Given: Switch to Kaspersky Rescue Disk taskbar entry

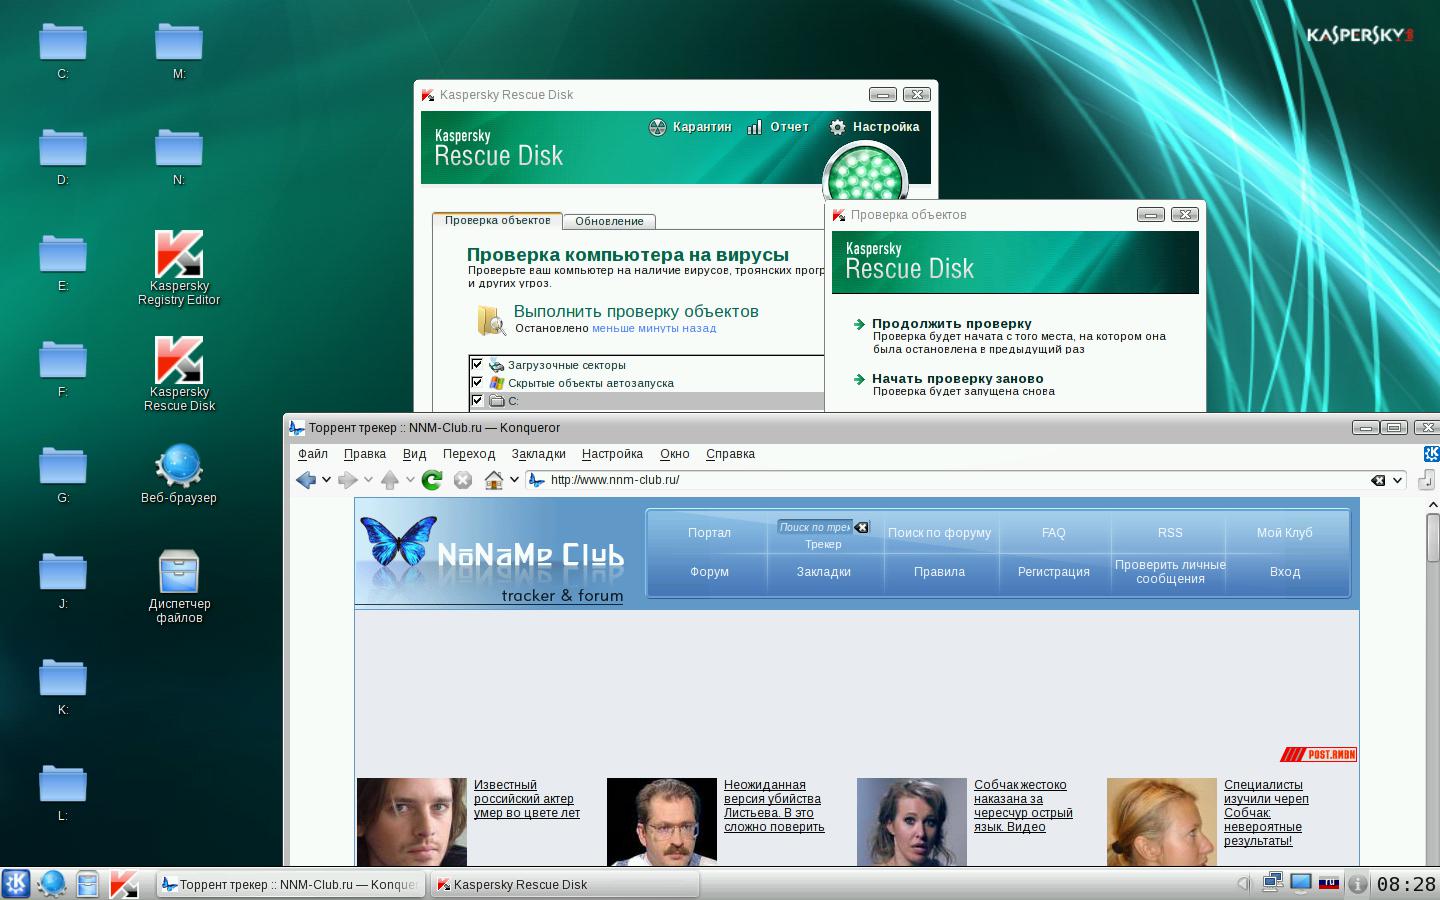Looking at the screenshot, I should pos(564,884).
